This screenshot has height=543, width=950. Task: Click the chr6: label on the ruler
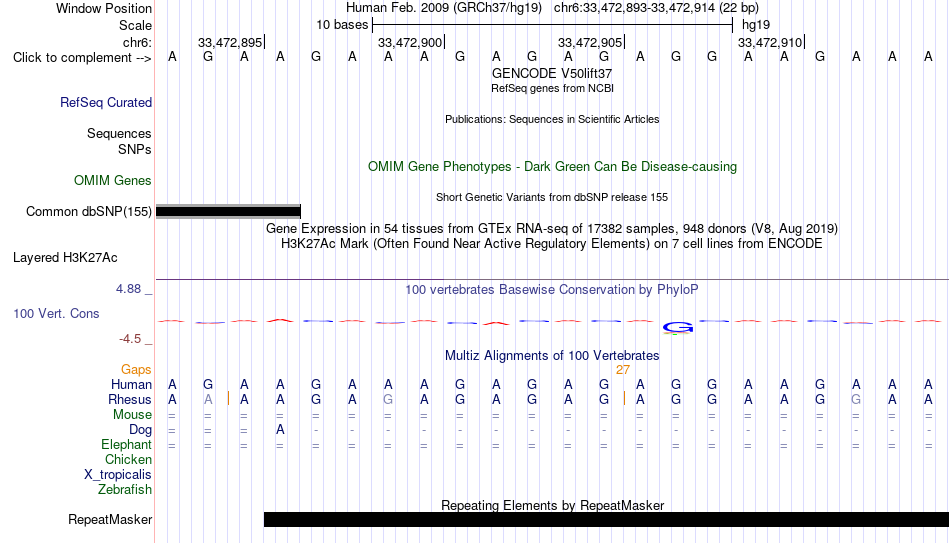(137, 42)
